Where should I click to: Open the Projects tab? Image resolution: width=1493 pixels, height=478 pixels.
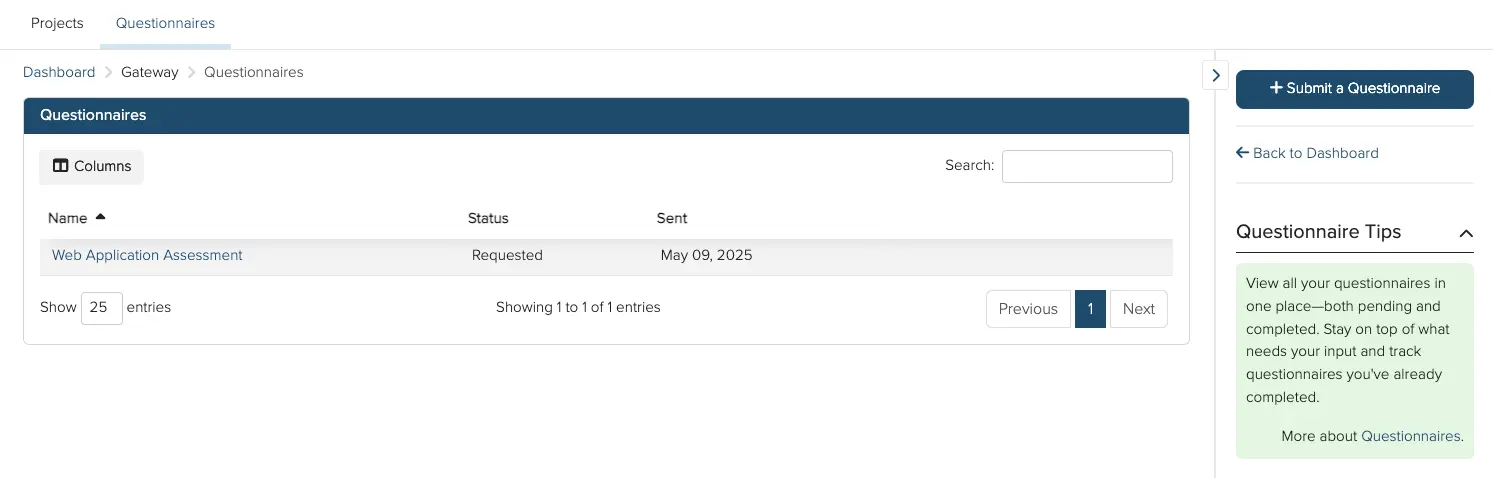pyautogui.click(x=57, y=23)
